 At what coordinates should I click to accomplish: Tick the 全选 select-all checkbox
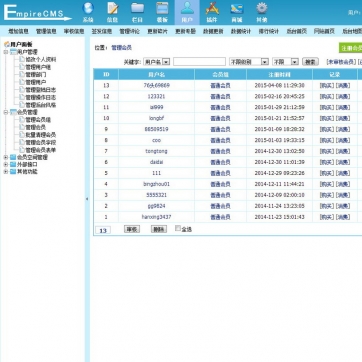178,228
